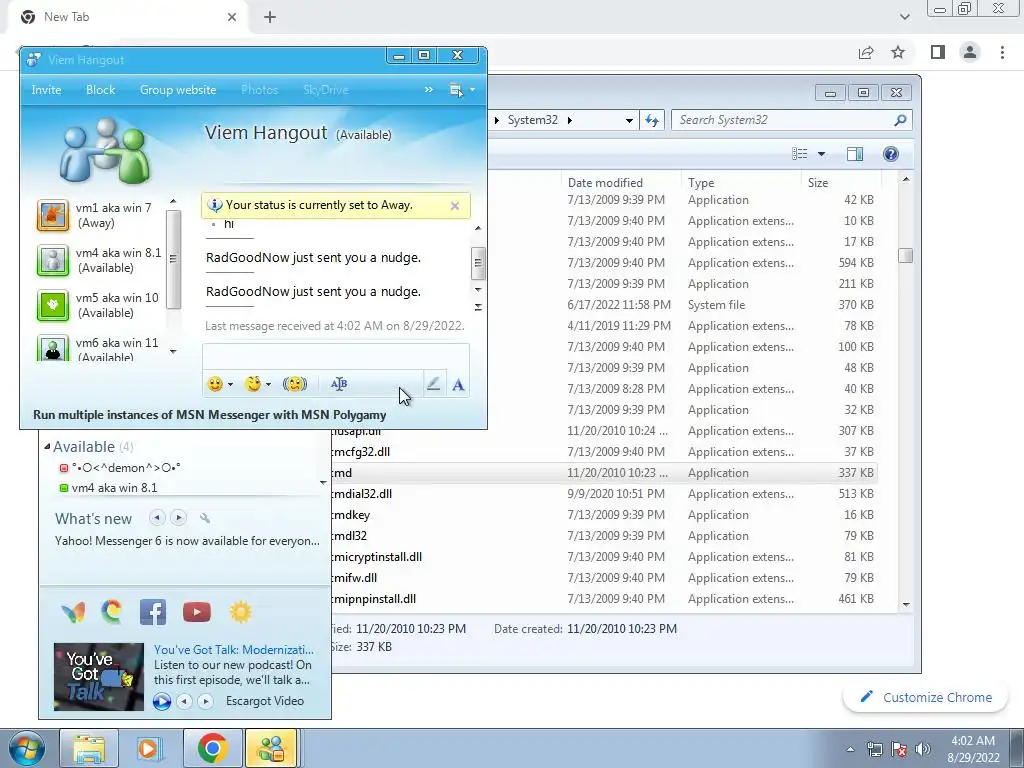Click the chat message input field
This screenshot has height=768, width=1024.
pos(336,357)
